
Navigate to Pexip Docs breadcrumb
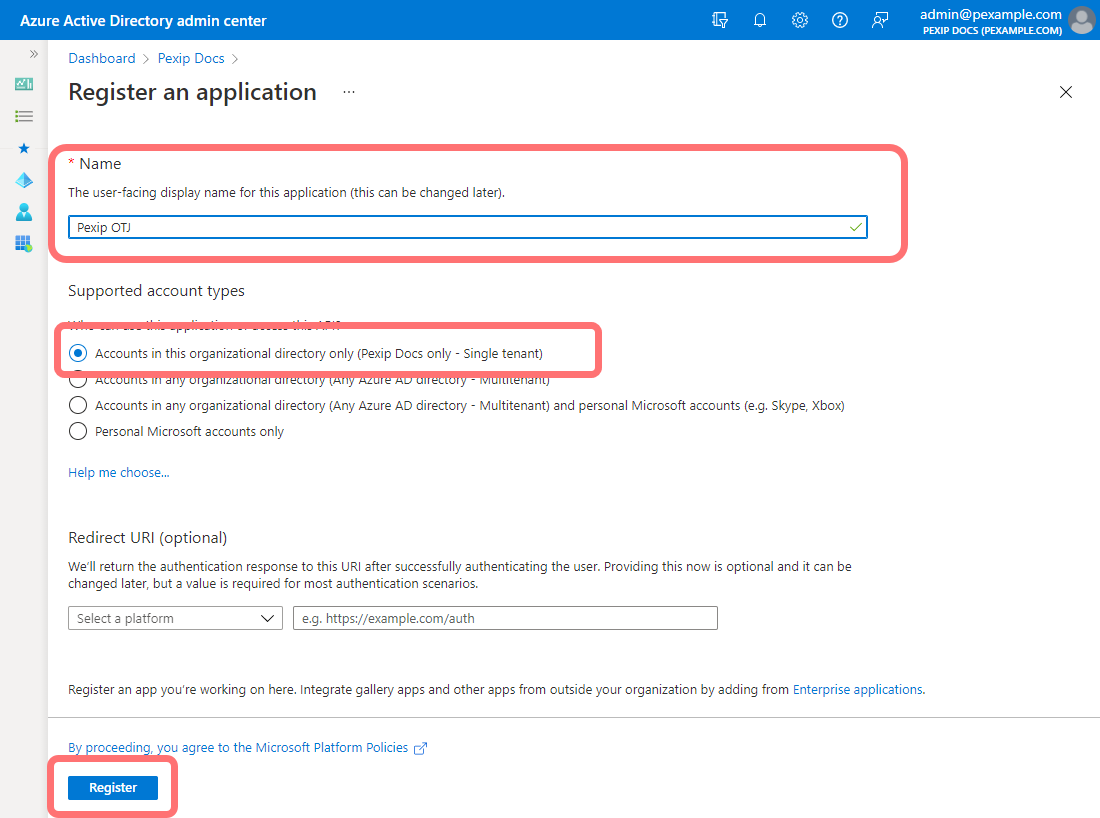[x=191, y=59]
